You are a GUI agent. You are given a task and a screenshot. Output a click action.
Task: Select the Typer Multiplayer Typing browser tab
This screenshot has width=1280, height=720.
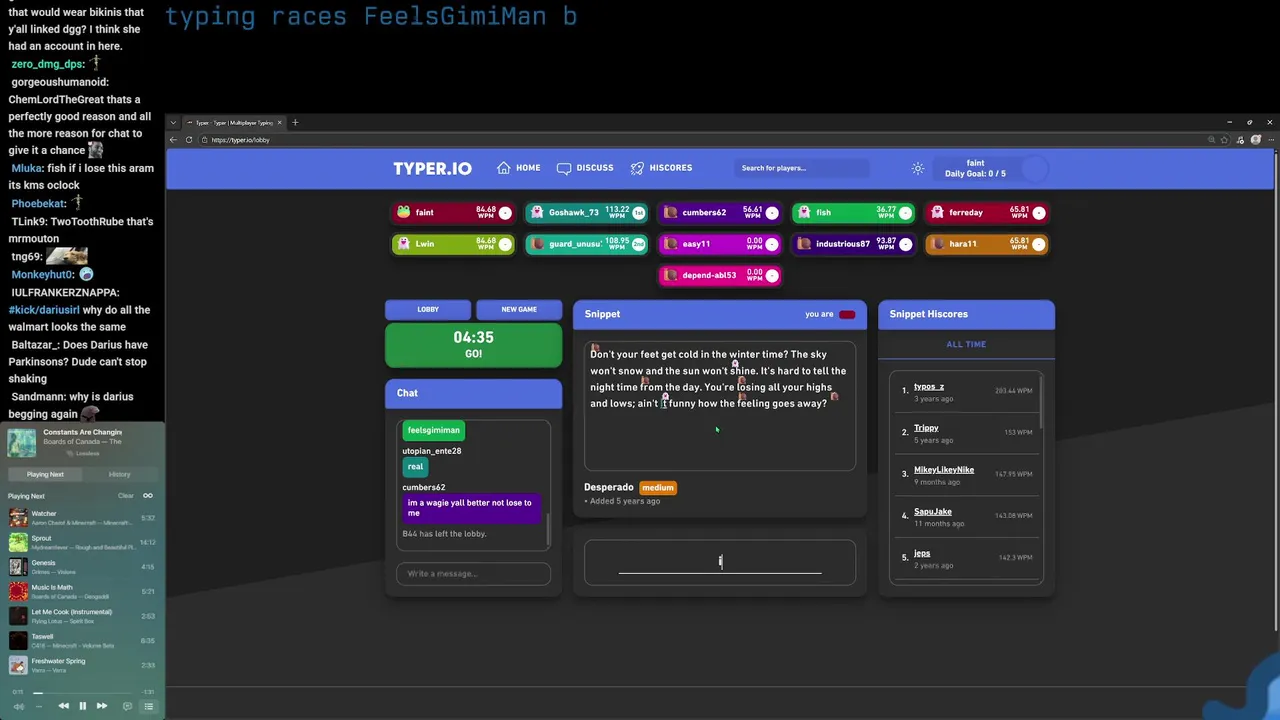[235, 123]
